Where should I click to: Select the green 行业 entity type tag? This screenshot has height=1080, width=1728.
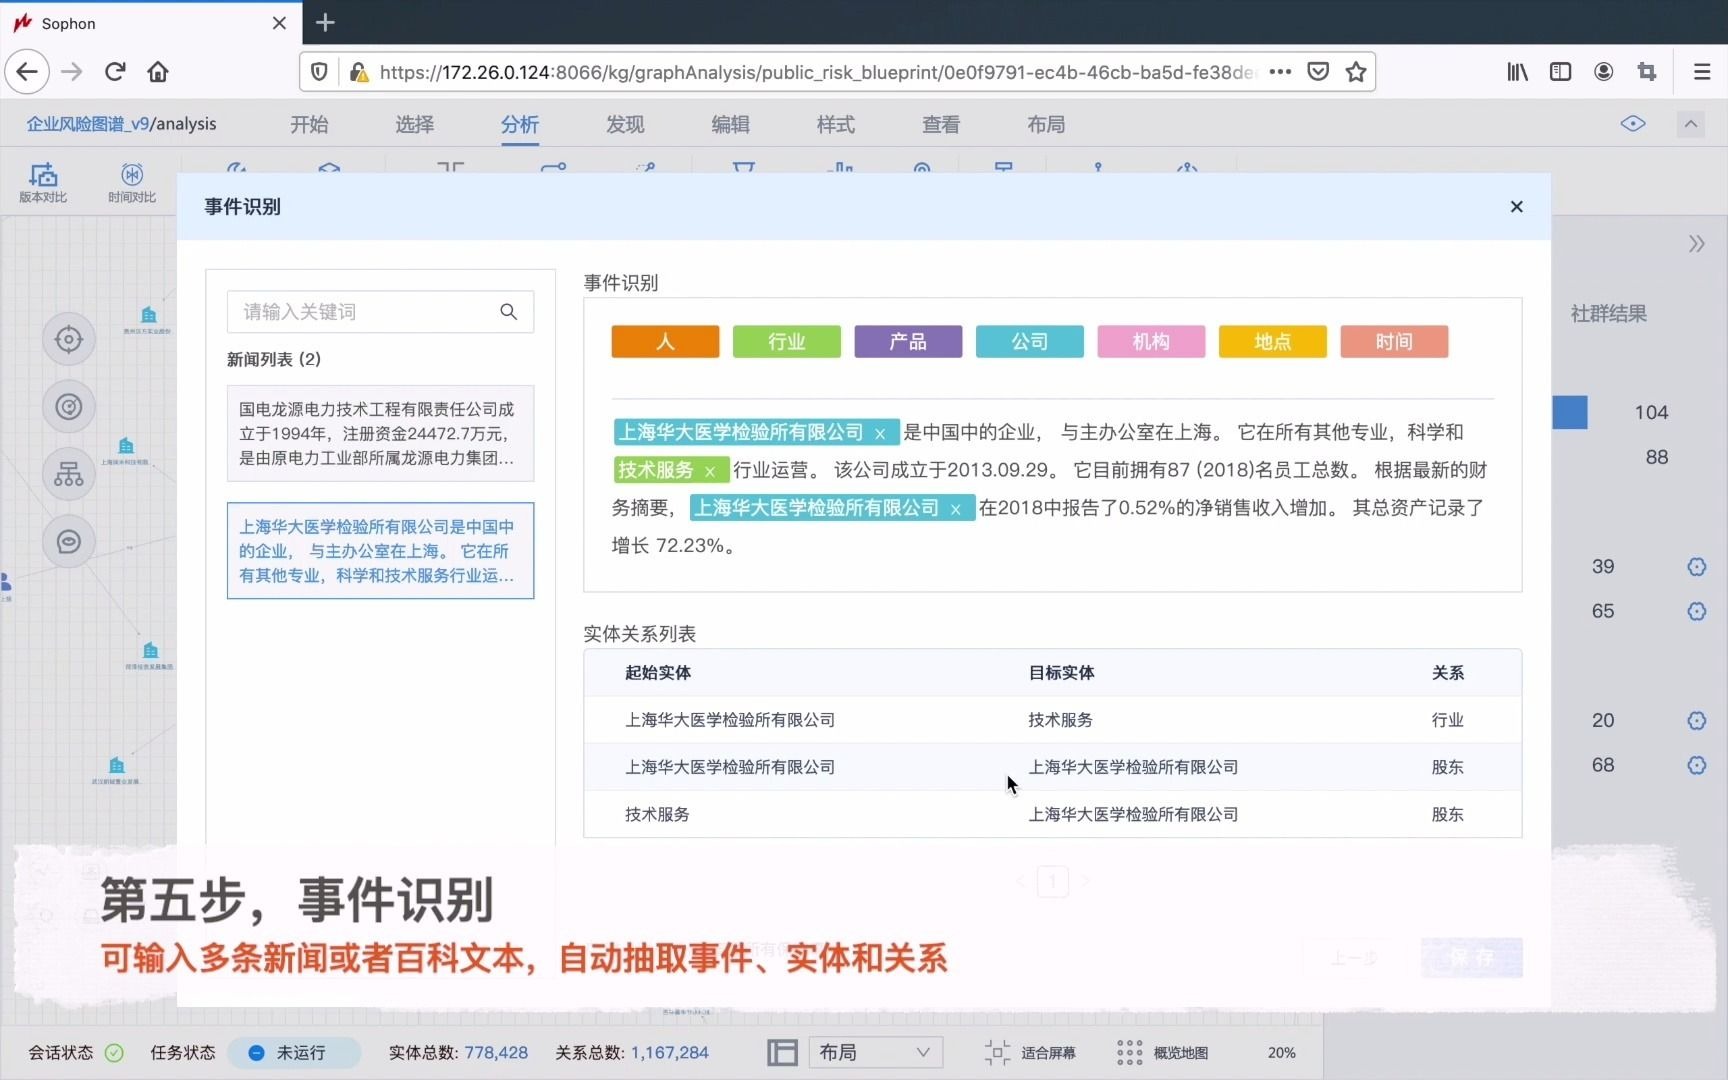point(787,342)
